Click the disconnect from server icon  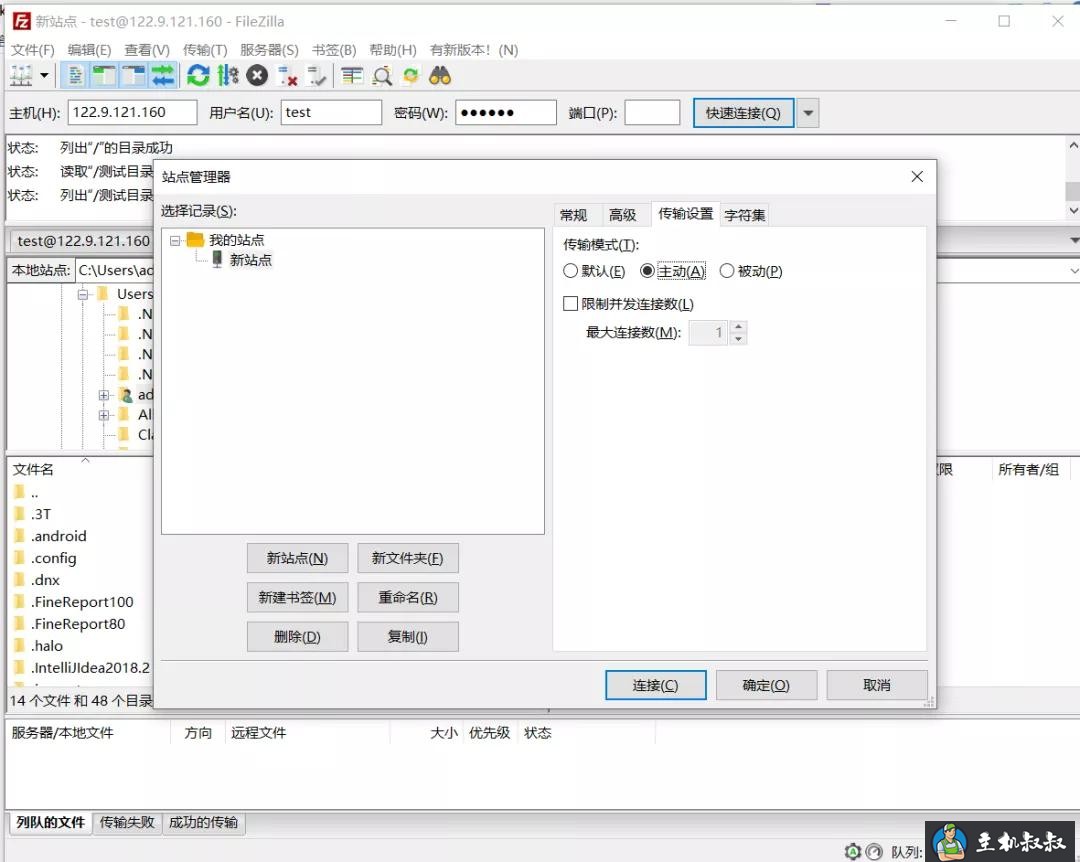tap(287, 75)
